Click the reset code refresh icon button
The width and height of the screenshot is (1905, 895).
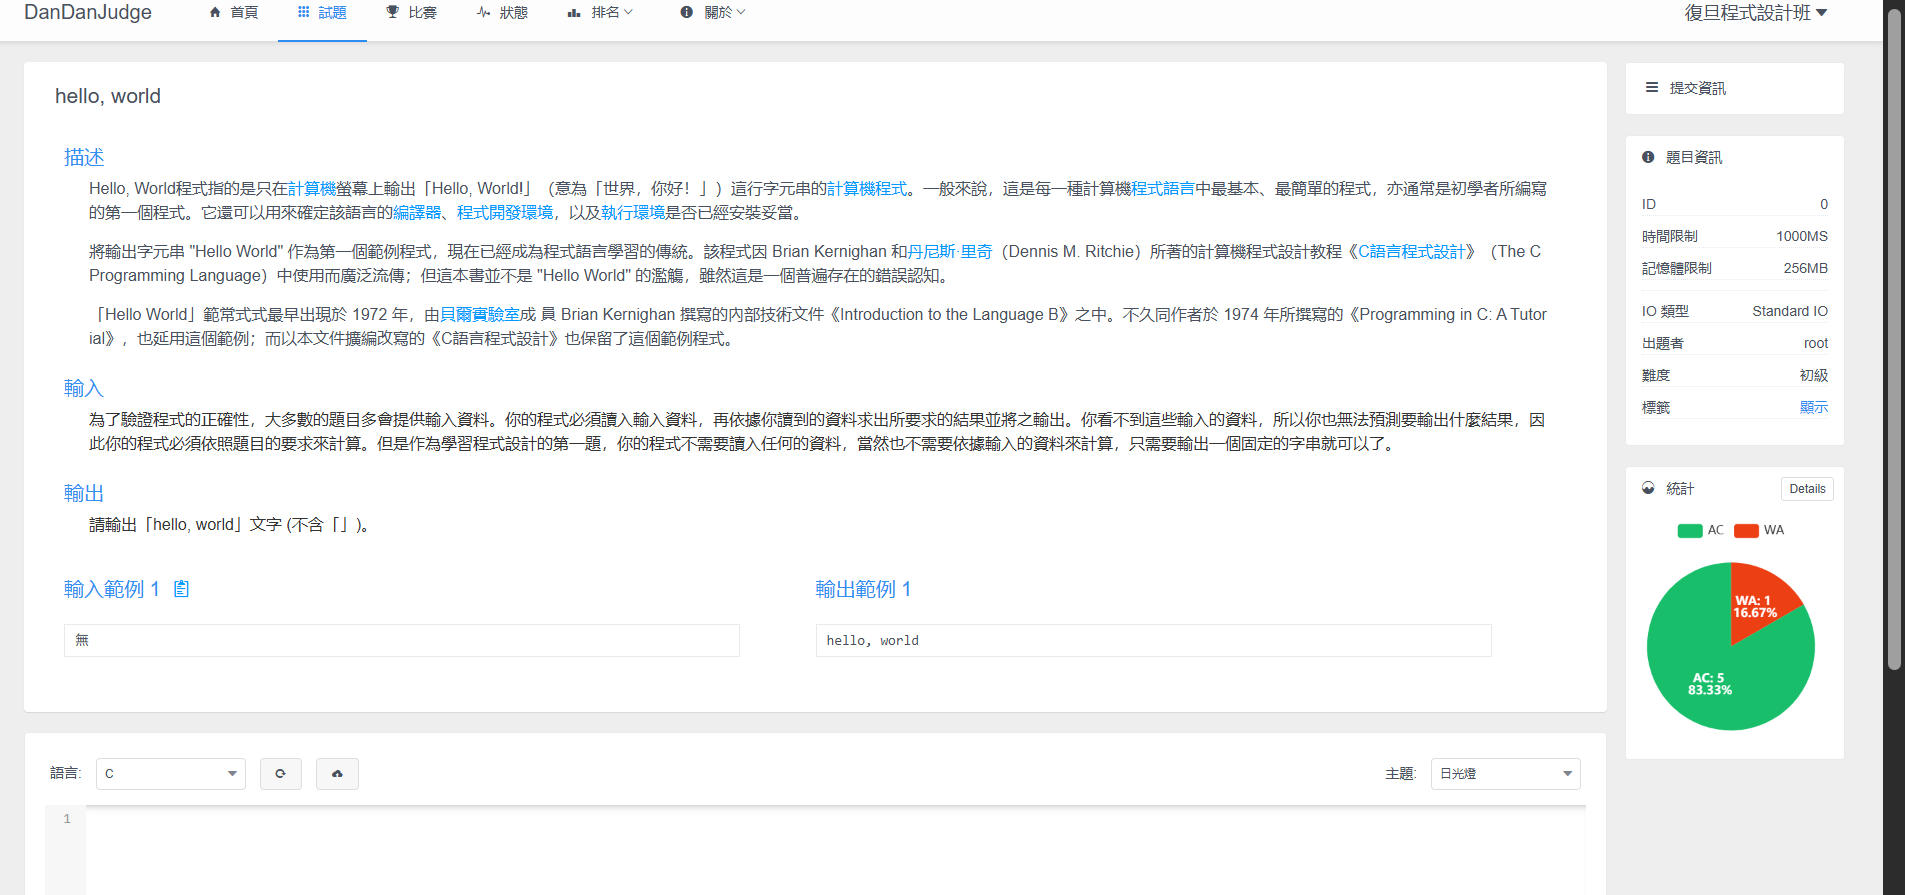point(280,773)
